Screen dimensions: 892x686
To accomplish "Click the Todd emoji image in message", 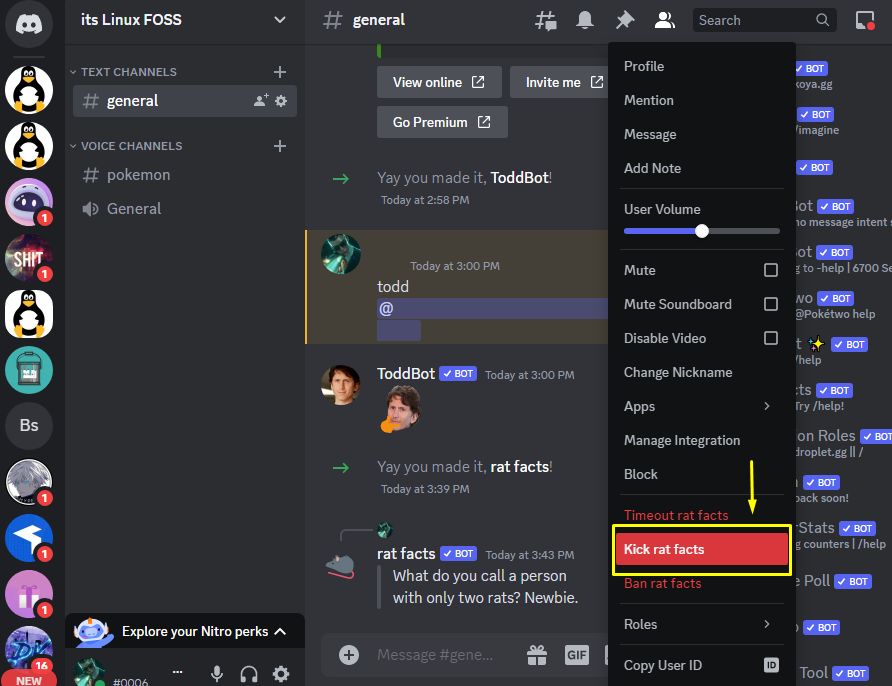I will [402, 410].
